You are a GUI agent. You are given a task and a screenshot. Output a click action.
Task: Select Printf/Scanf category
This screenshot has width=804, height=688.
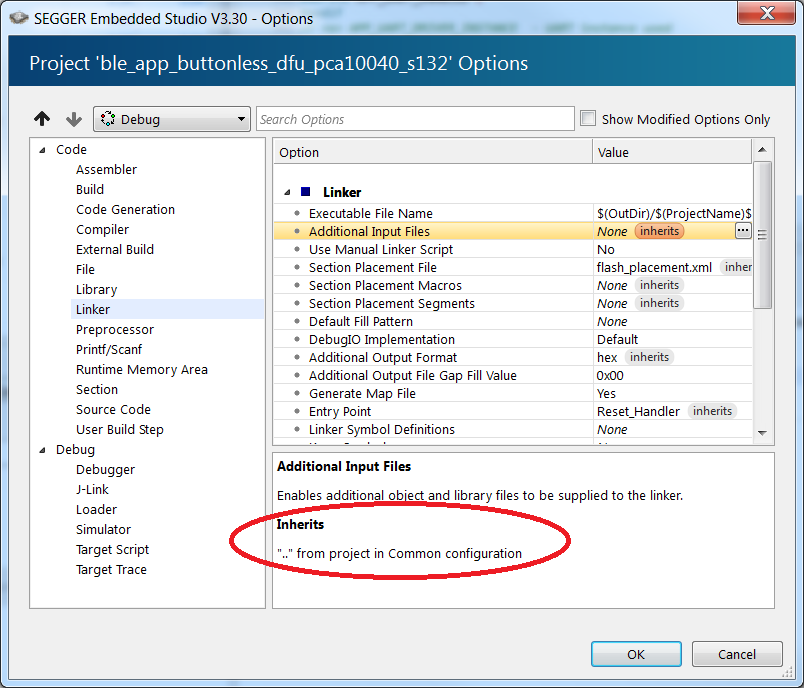109,350
